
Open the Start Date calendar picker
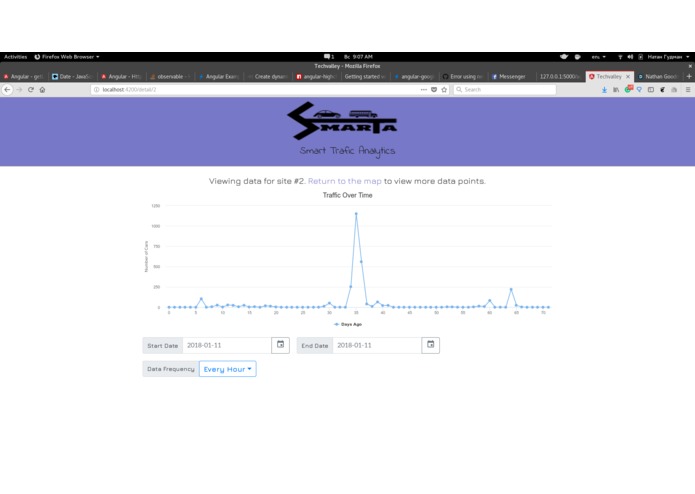(281, 345)
